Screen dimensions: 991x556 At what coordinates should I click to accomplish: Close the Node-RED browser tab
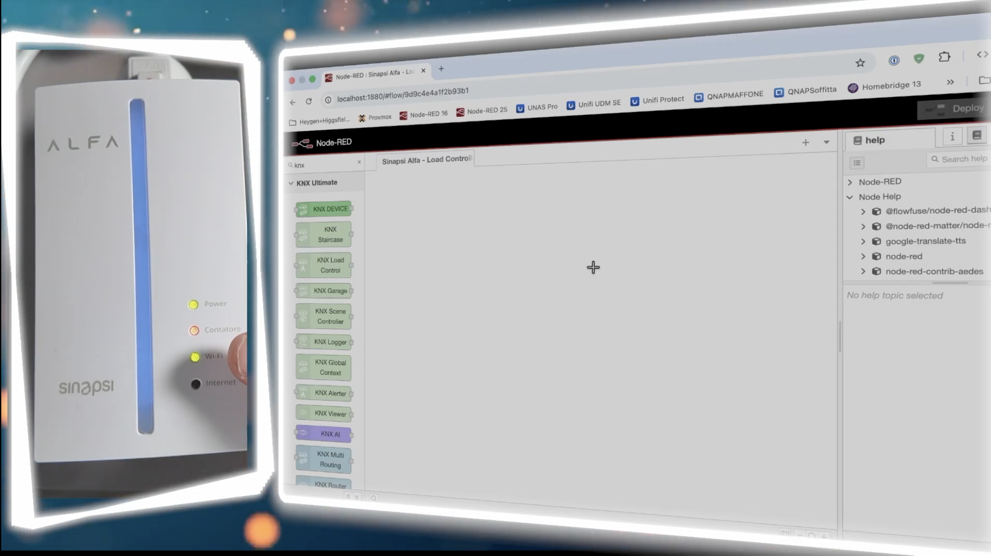[423, 71]
